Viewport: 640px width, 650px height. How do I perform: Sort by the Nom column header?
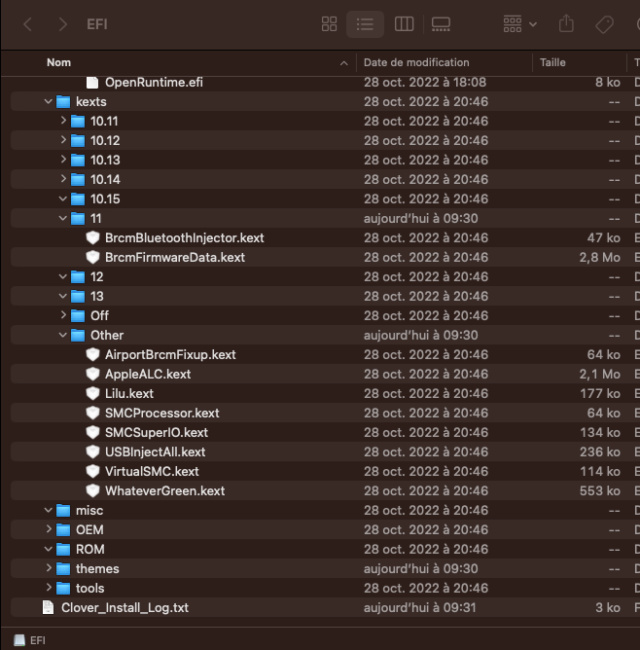pyautogui.click(x=59, y=63)
